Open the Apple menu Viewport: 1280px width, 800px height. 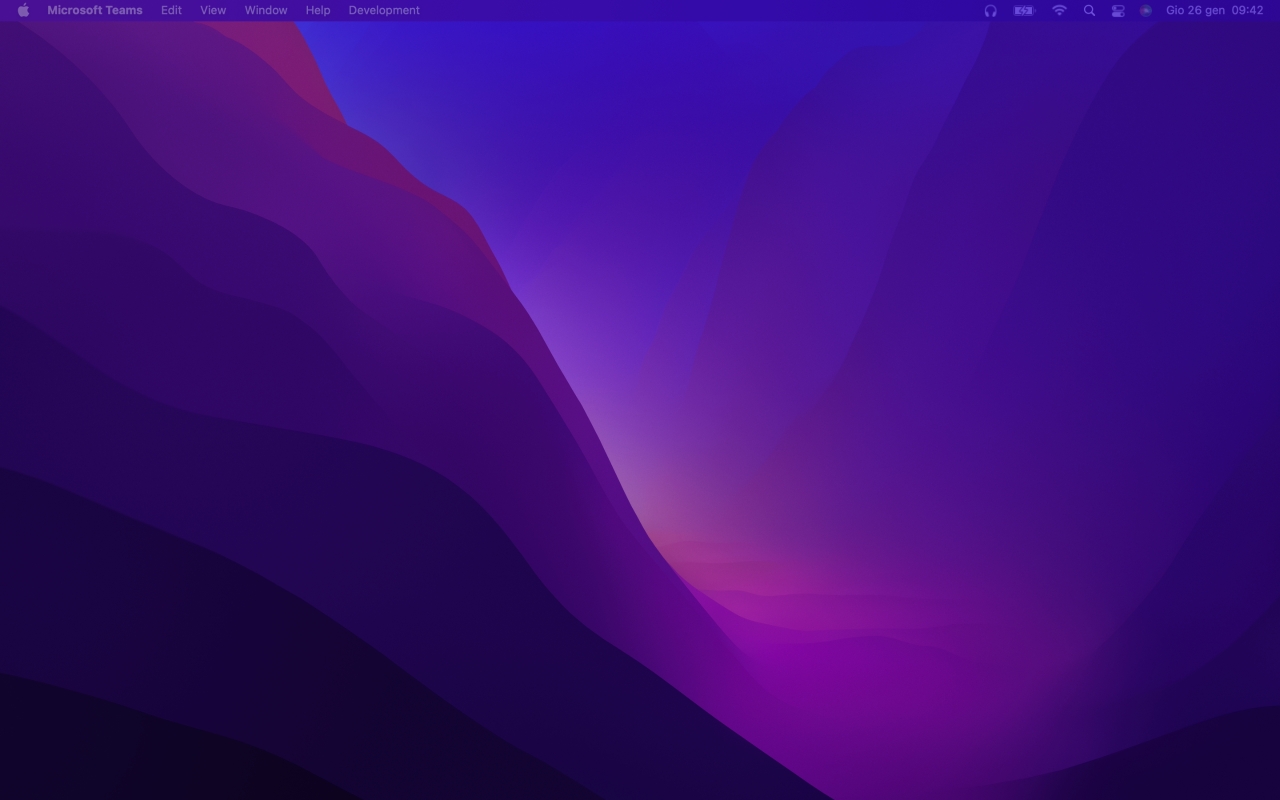click(23, 10)
